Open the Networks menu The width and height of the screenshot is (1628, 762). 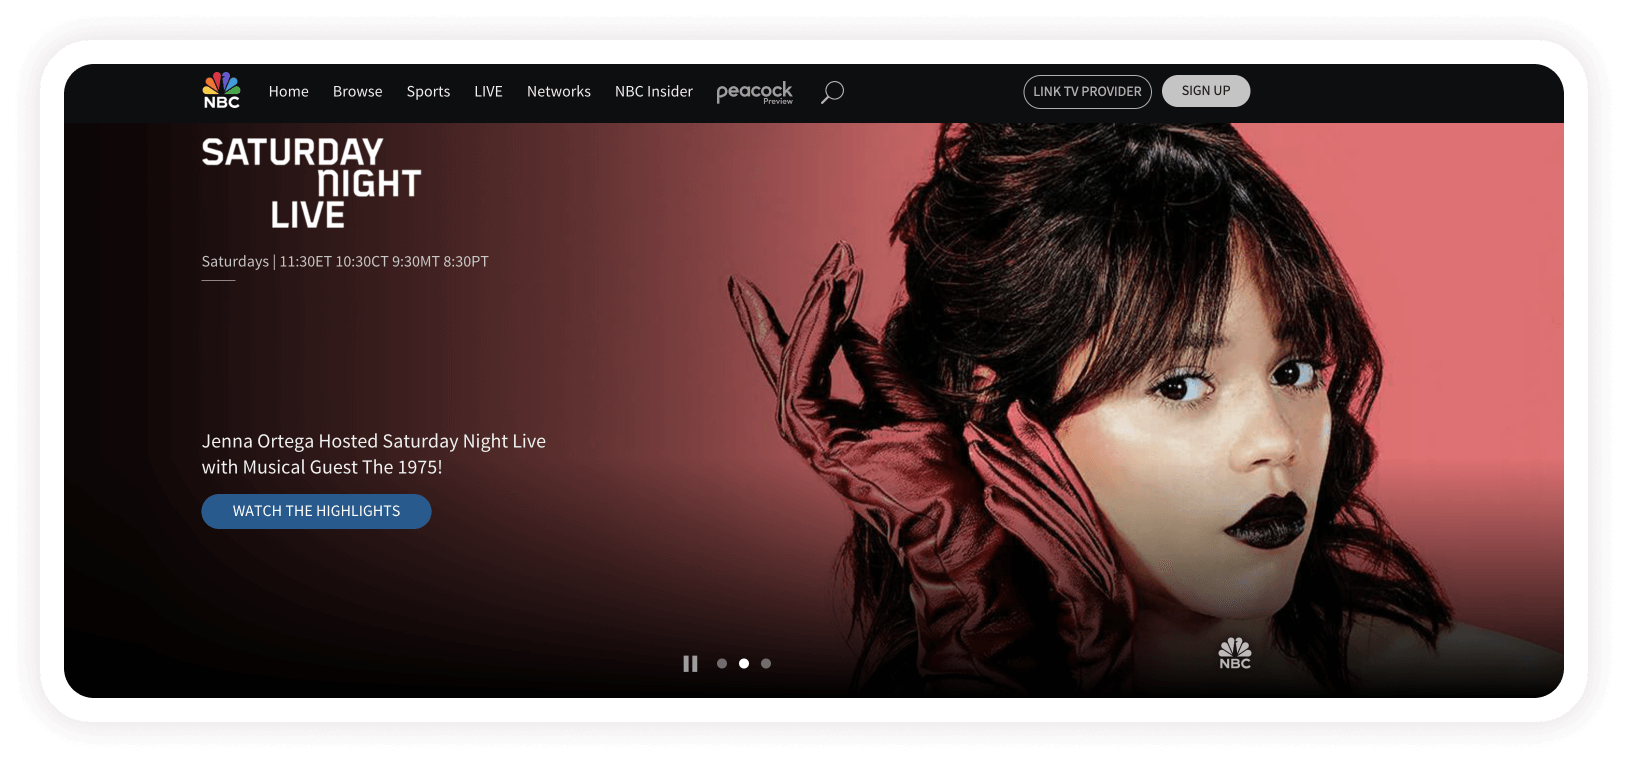[x=559, y=91]
